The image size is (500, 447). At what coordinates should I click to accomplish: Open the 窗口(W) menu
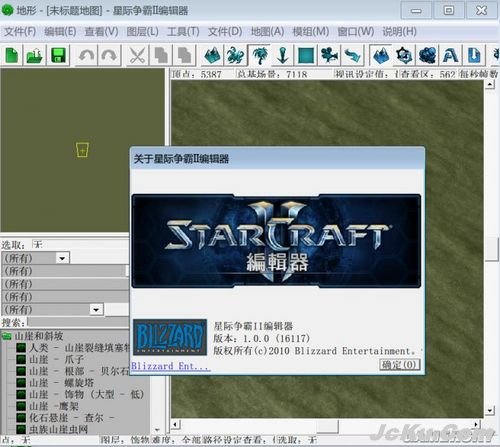(356, 32)
